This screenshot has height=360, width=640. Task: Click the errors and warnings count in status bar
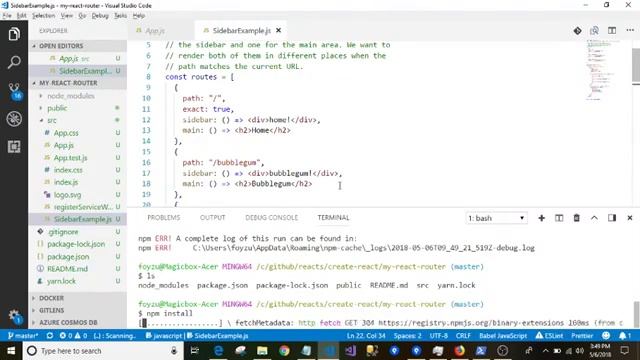point(73,336)
